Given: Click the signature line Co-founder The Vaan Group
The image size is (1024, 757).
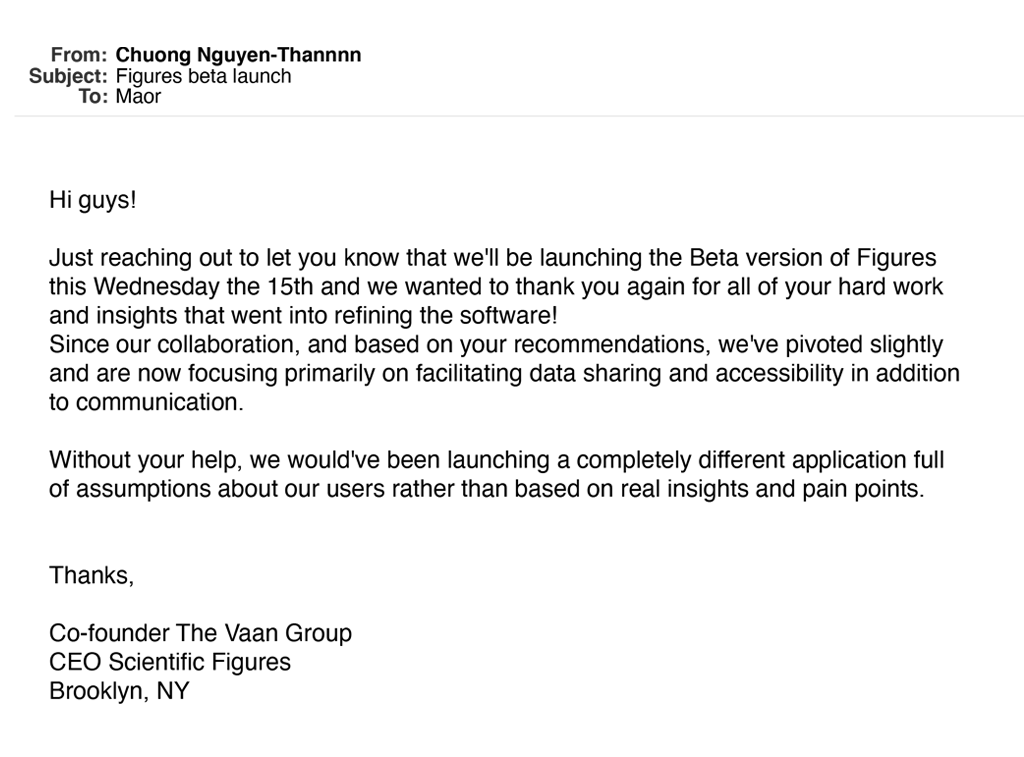Looking at the screenshot, I should [x=200, y=633].
